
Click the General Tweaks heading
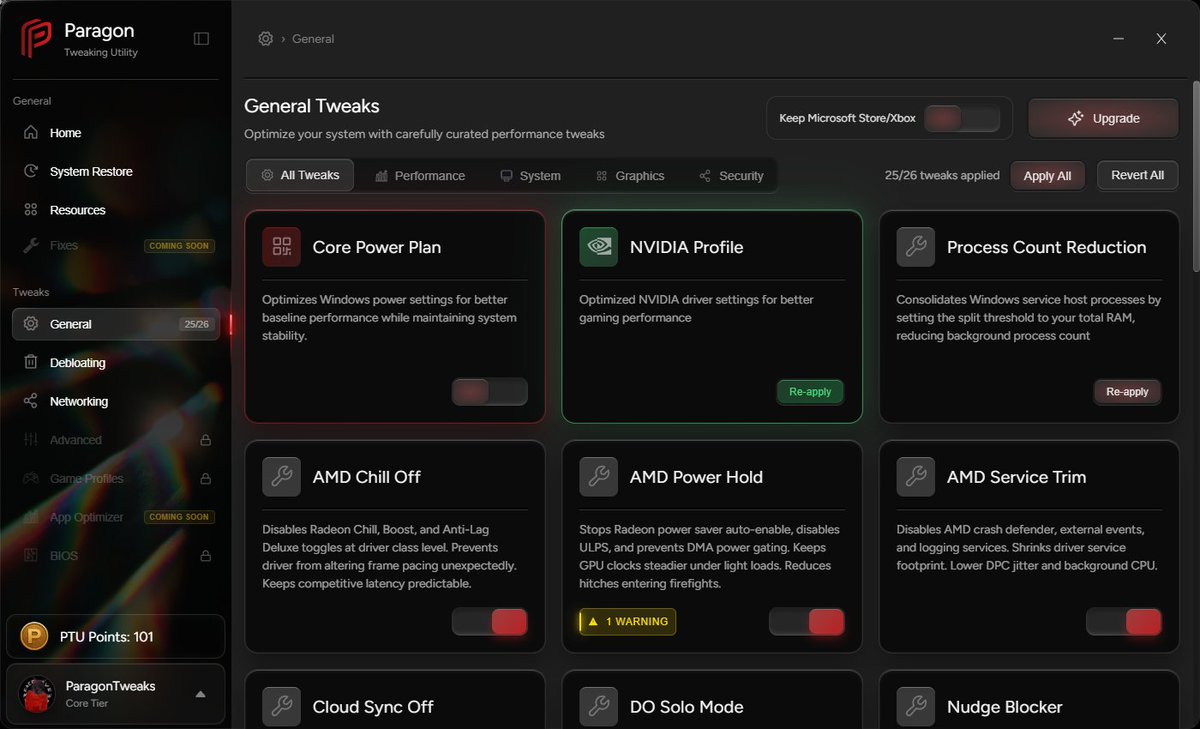[312, 106]
